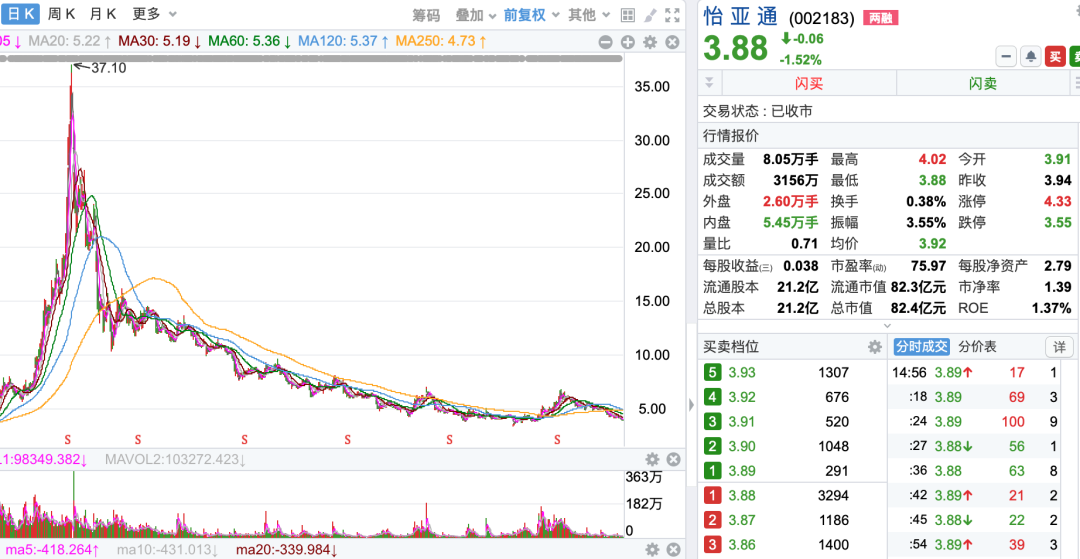The image size is (1080, 559).
Task: Open the 其他 dropdown menu
Action: (589, 14)
